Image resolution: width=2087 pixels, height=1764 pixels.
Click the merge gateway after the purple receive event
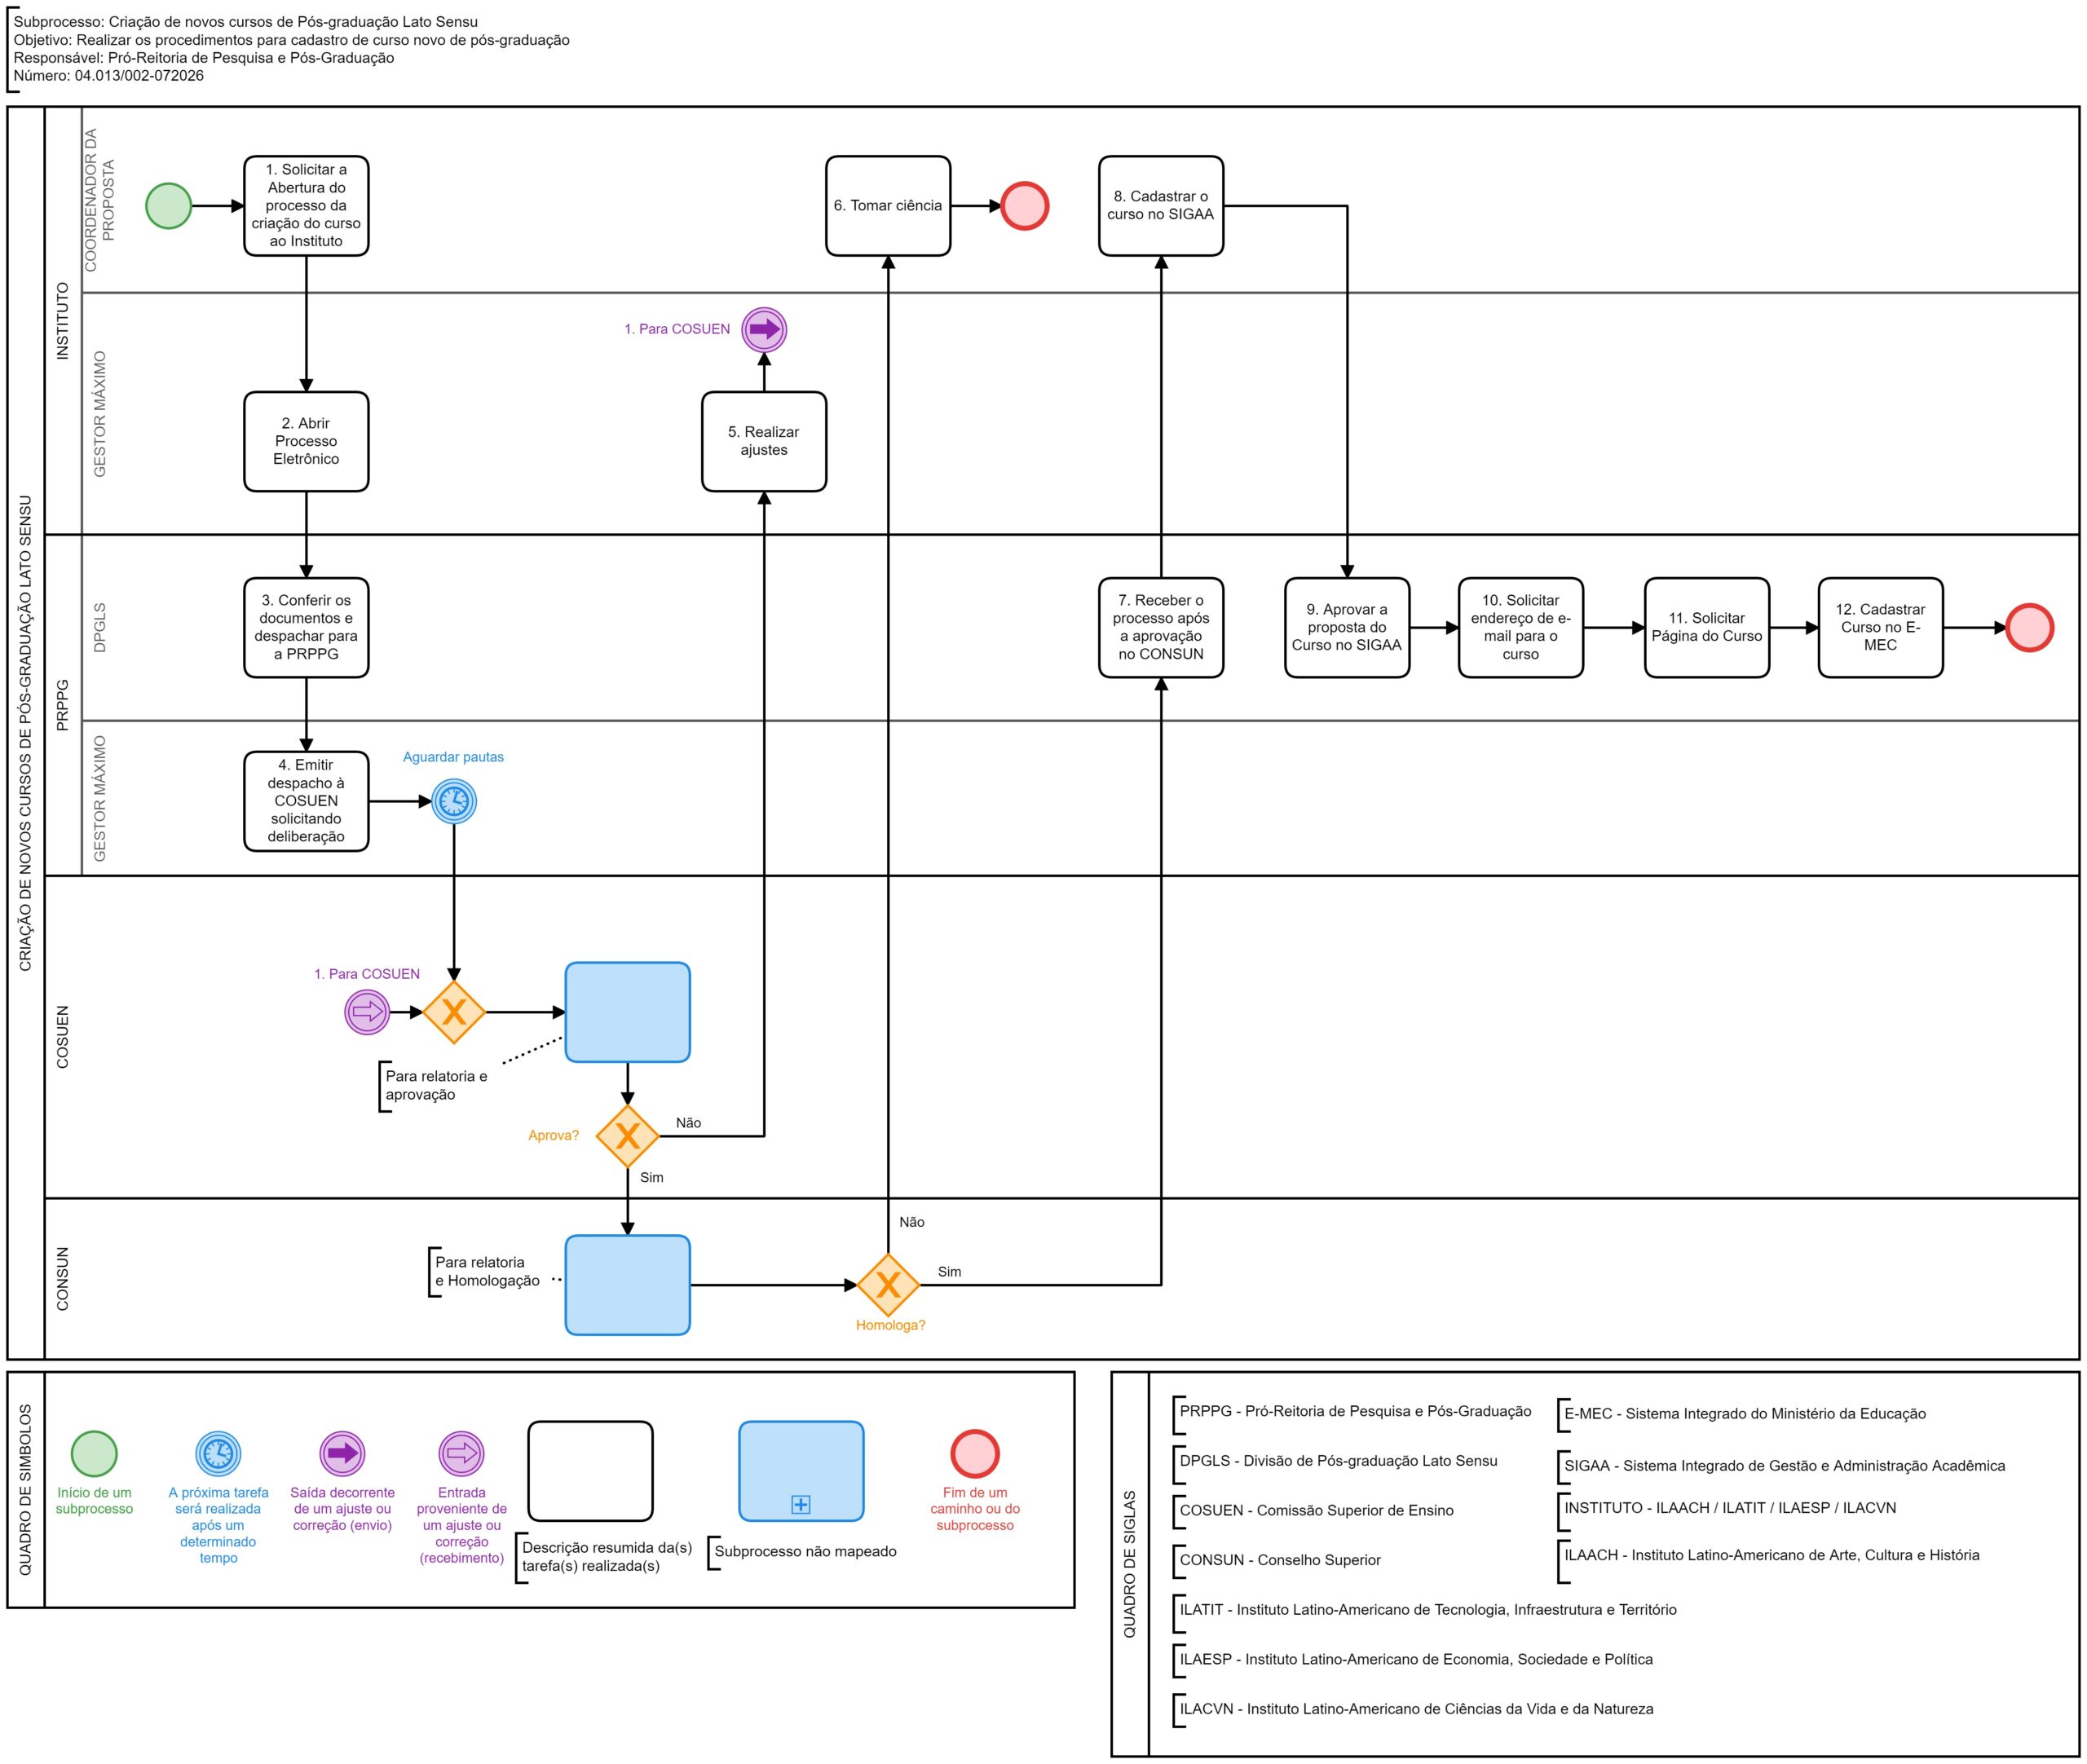coord(454,1012)
